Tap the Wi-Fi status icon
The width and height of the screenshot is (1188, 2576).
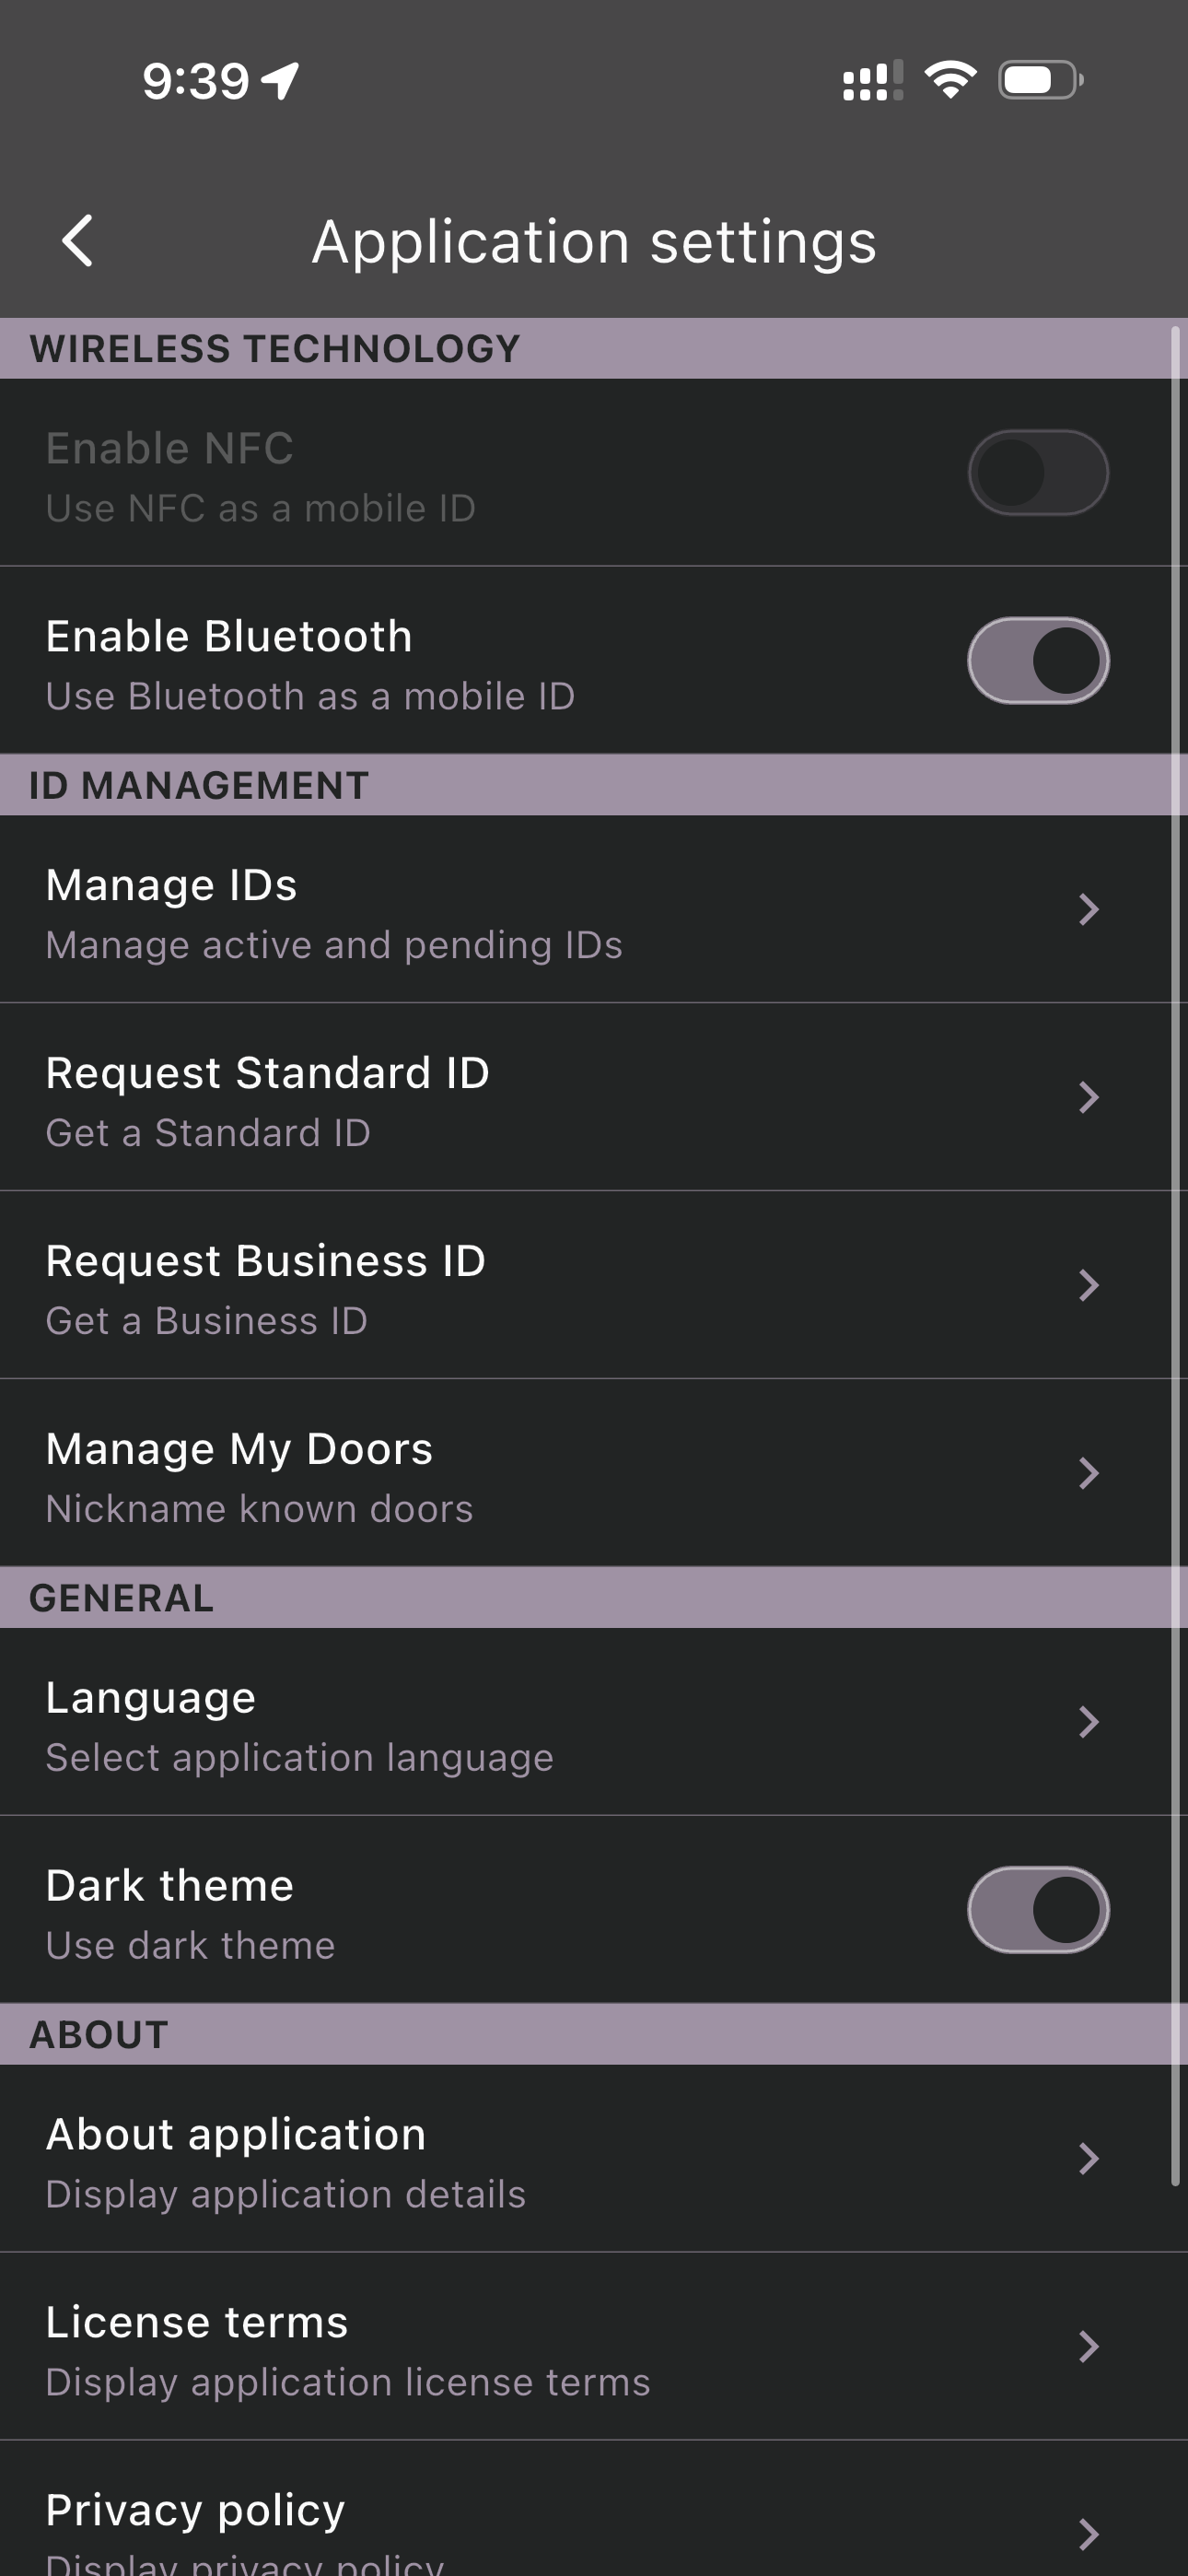click(x=950, y=79)
